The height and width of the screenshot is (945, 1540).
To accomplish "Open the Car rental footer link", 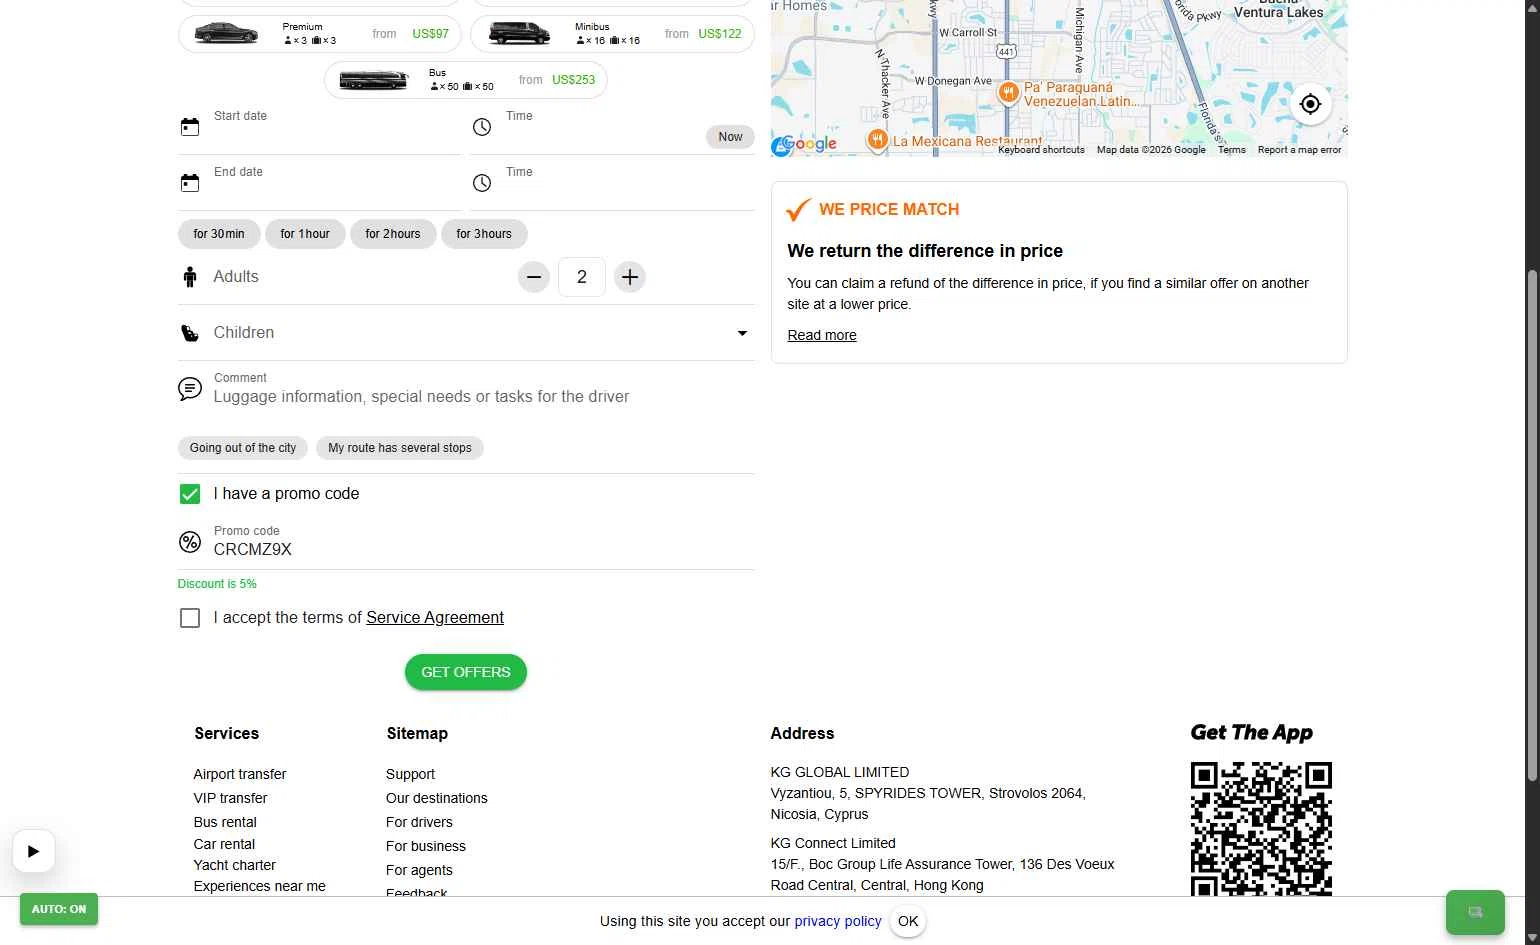I will tap(224, 844).
